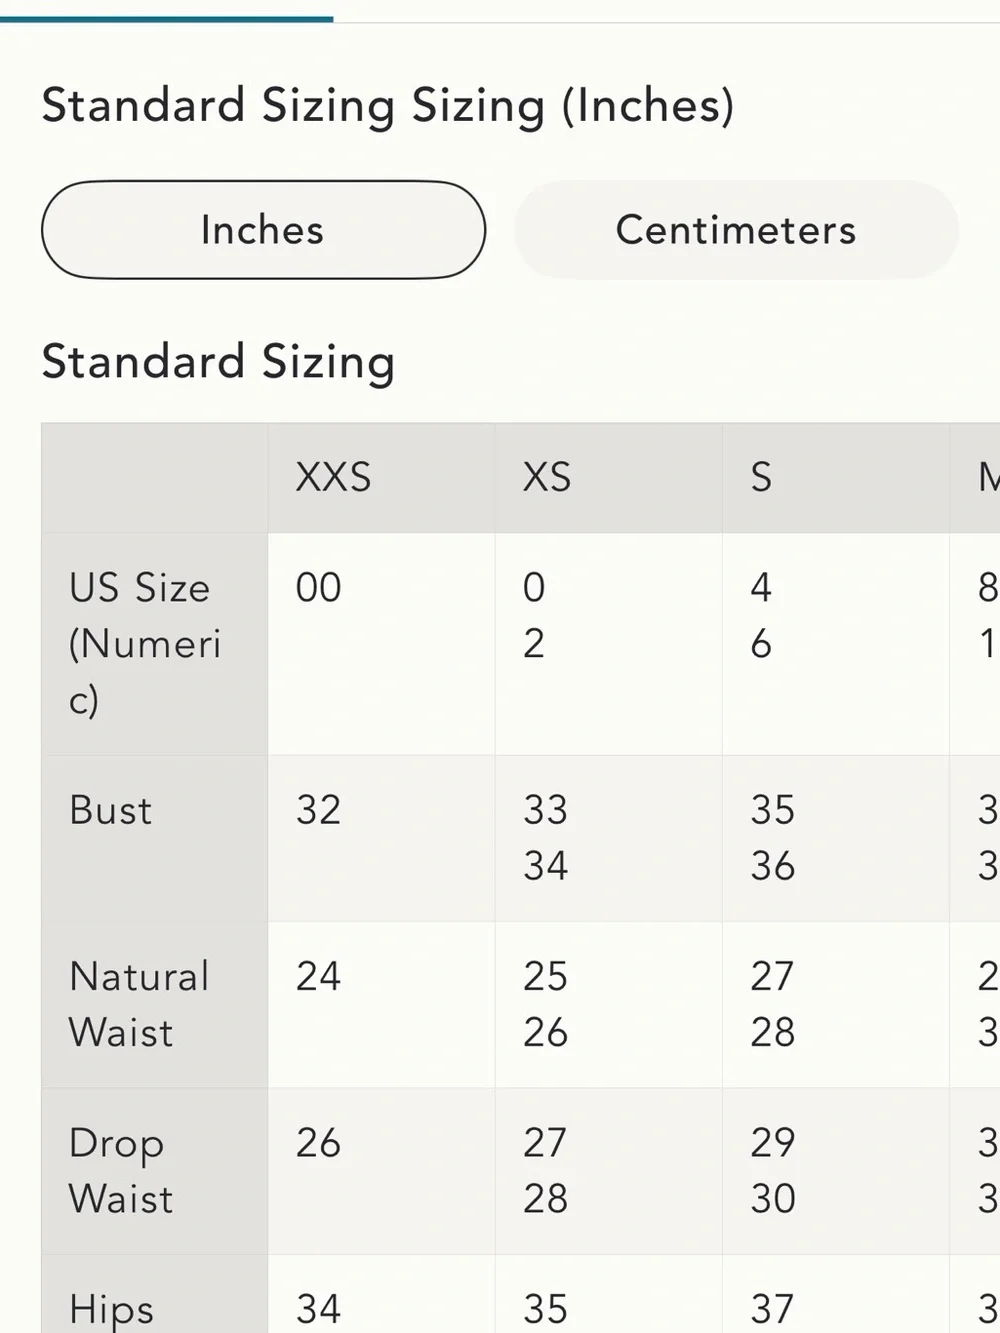Click the Standard Sizing table heading
This screenshot has width=1000, height=1333.
point(218,362)
